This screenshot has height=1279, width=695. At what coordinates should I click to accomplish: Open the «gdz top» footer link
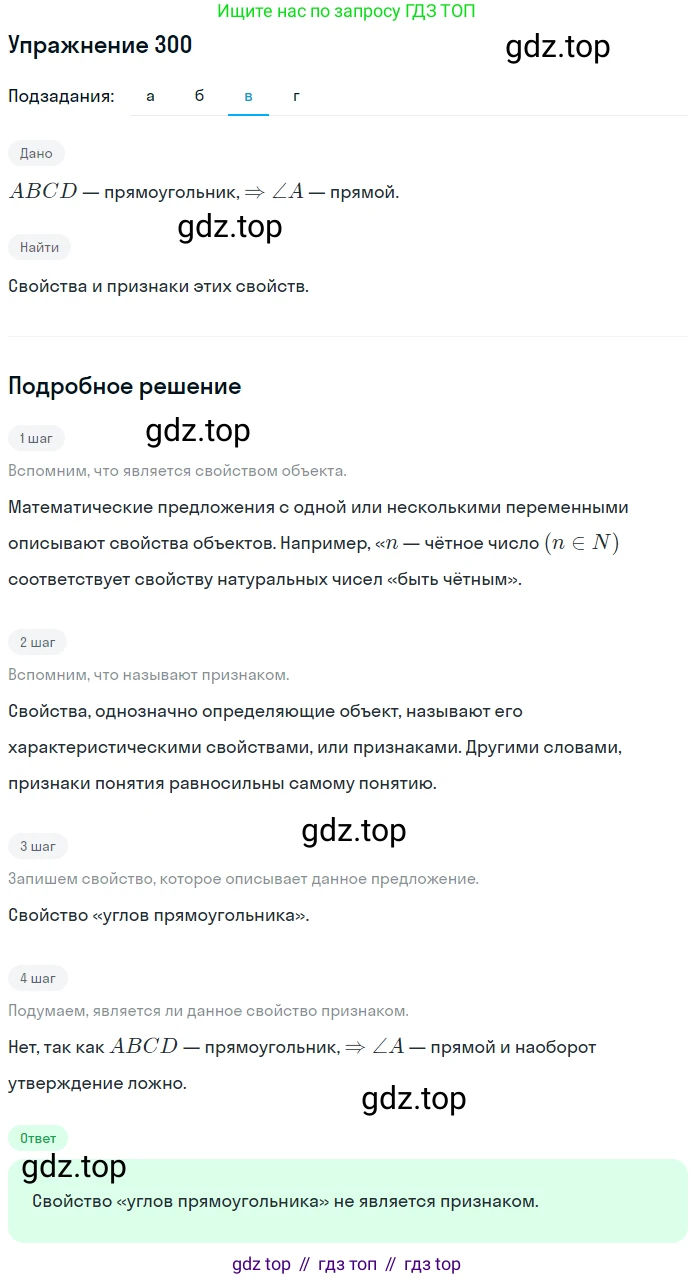point(261,1264)
